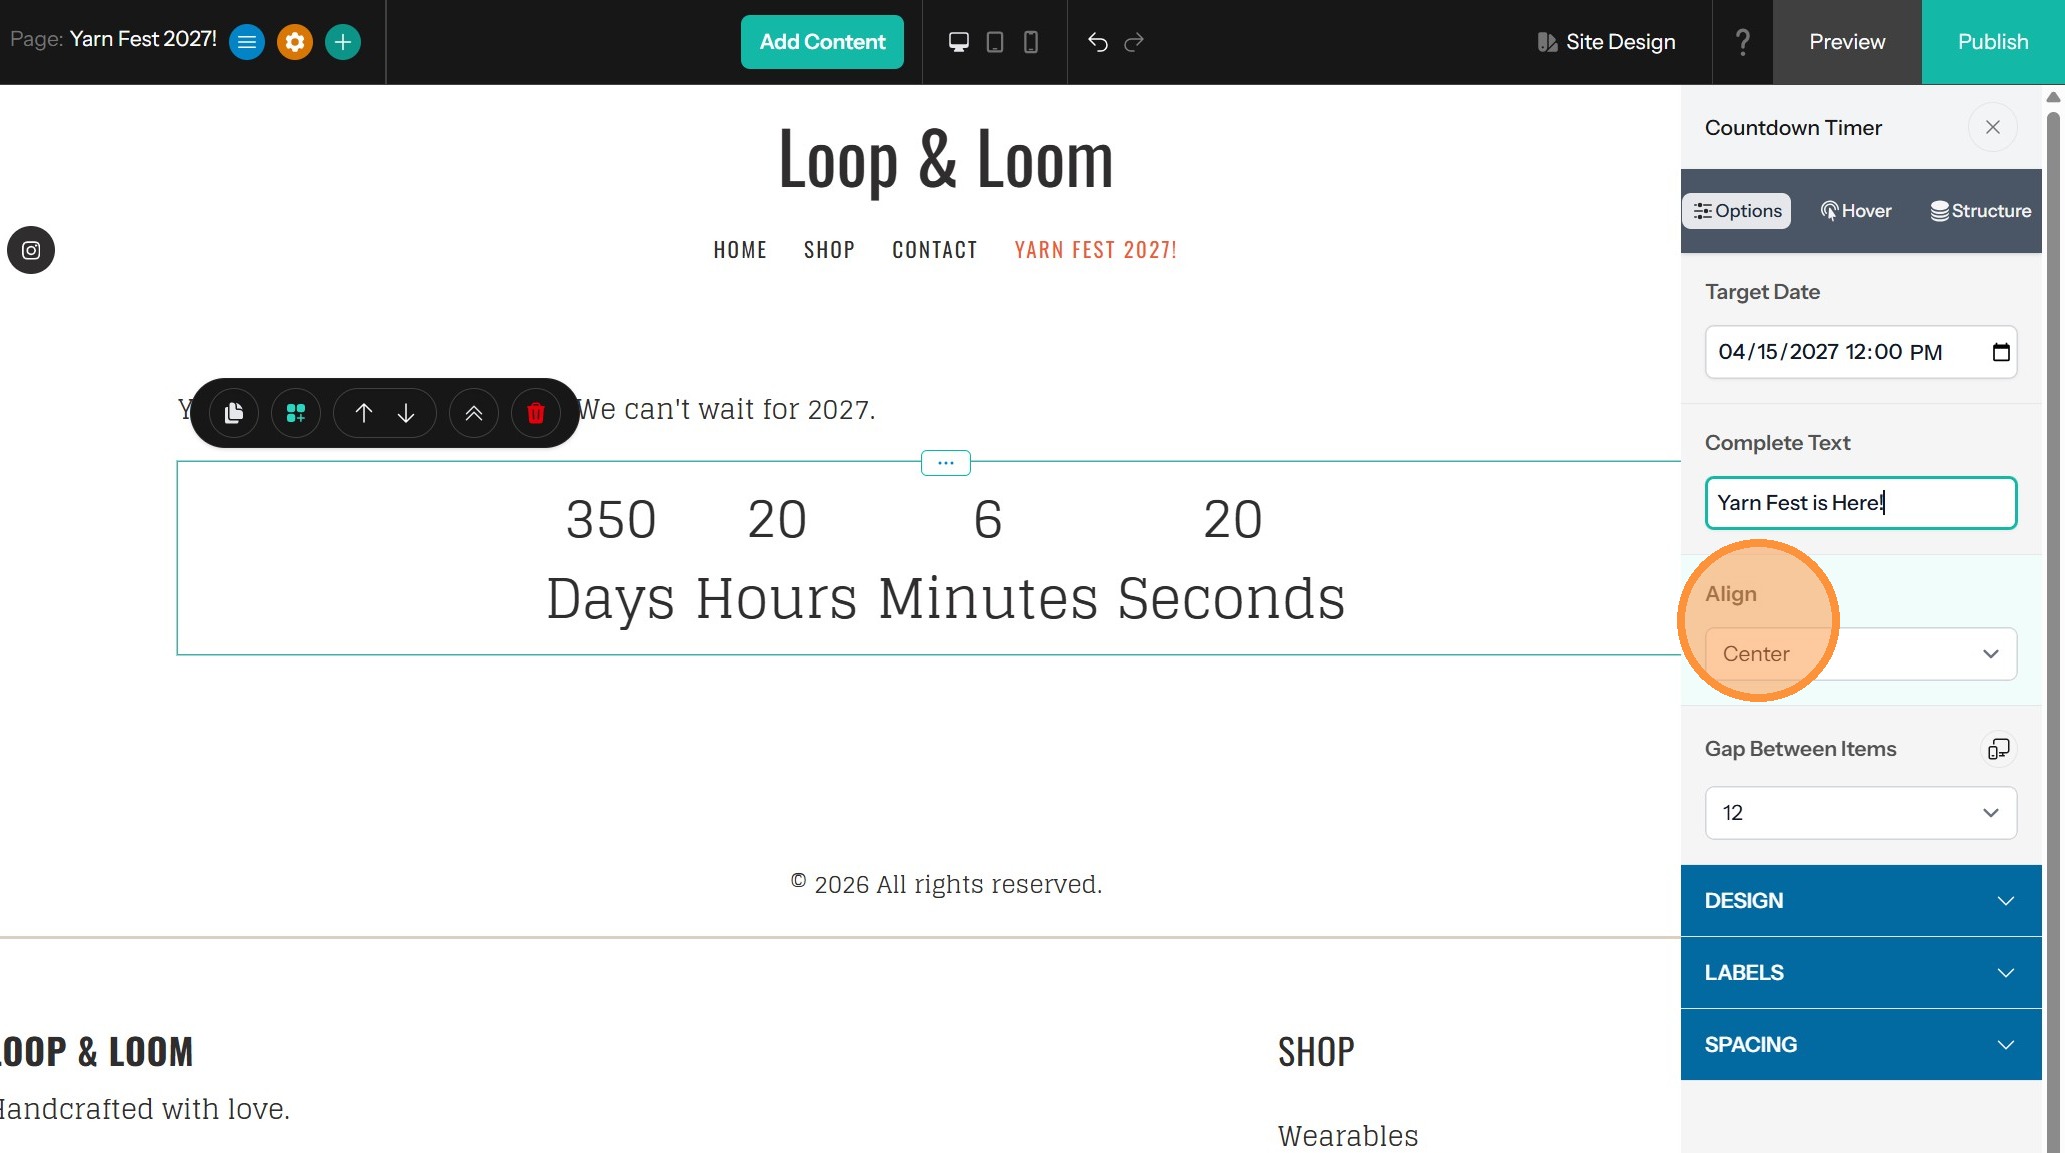Expand the DESIGN section
This screenshot has width=2065, height=1153.
[x=1860, y=901]
